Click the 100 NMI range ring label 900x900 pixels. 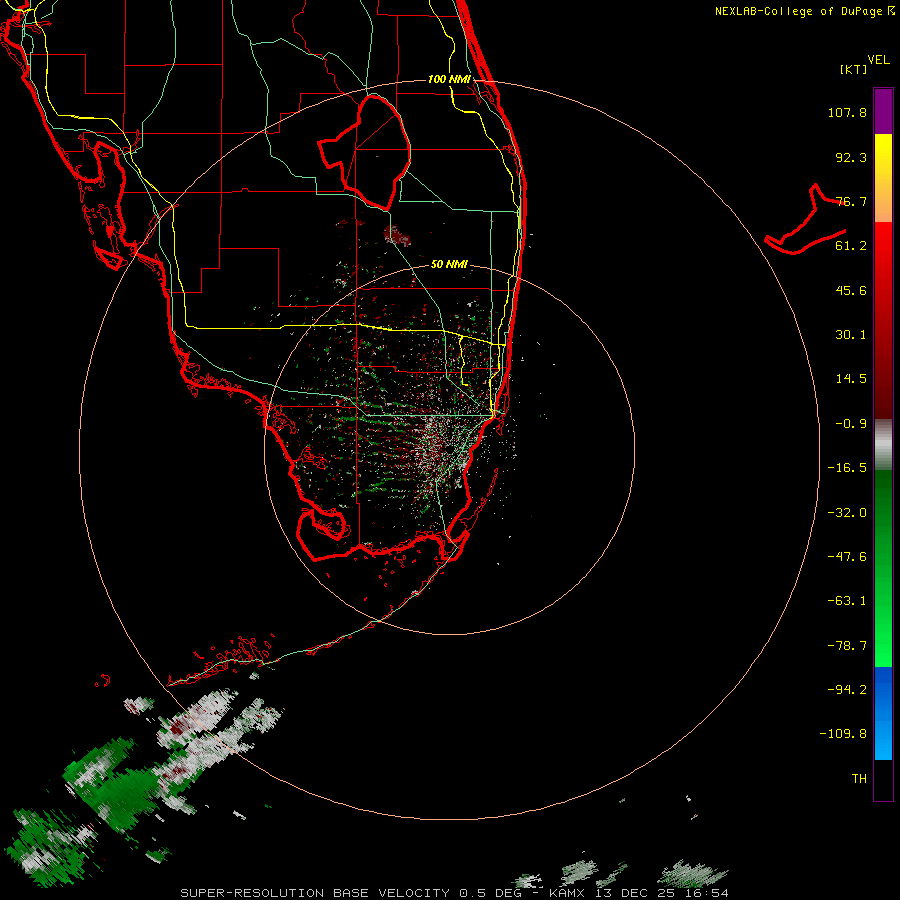[449, 79]
